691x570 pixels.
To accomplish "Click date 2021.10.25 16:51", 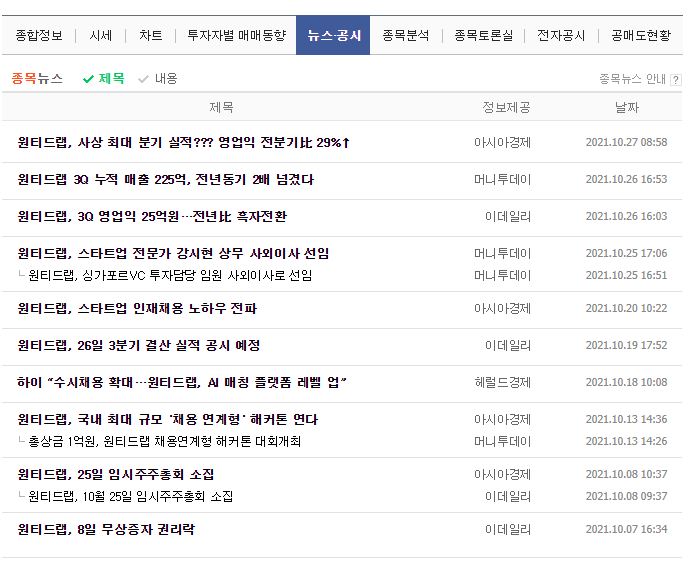I will (x=626, y=276).
